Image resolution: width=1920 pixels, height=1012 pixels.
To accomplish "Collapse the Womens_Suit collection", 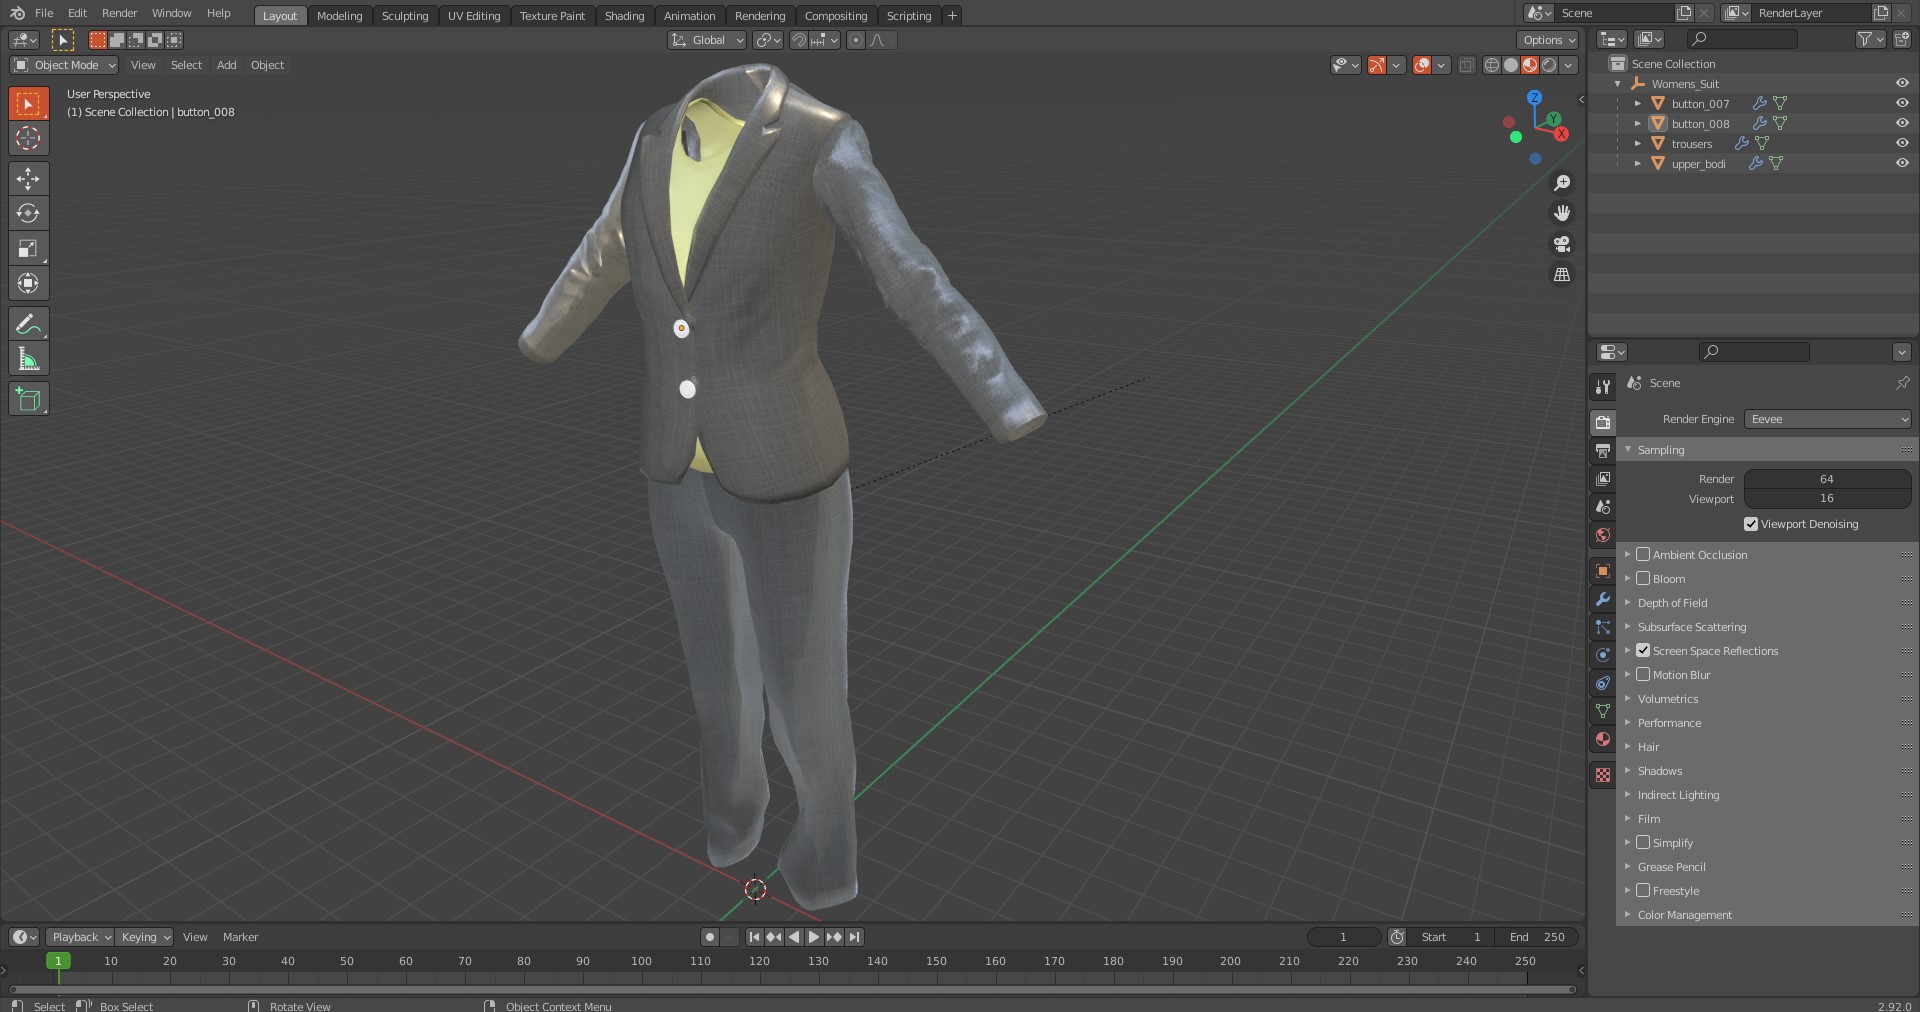I will tap(1618, 84).
